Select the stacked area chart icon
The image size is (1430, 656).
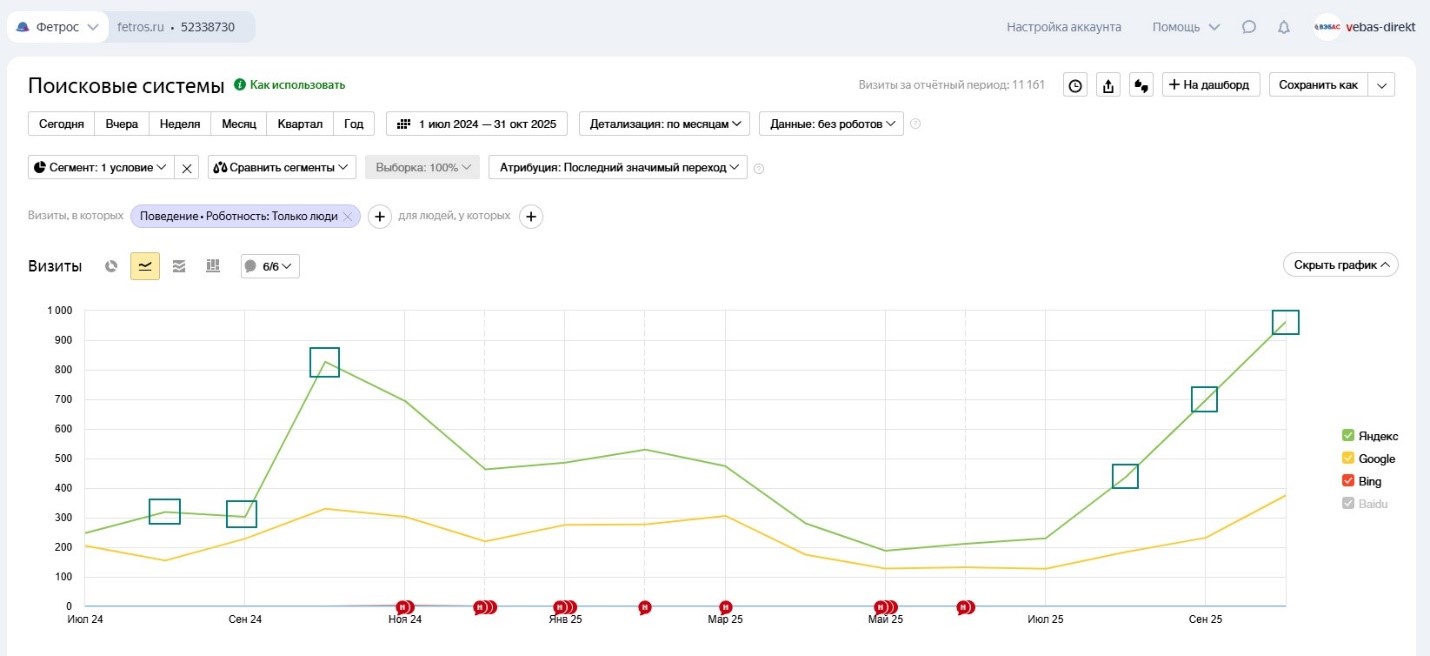[x=179, y=266]
